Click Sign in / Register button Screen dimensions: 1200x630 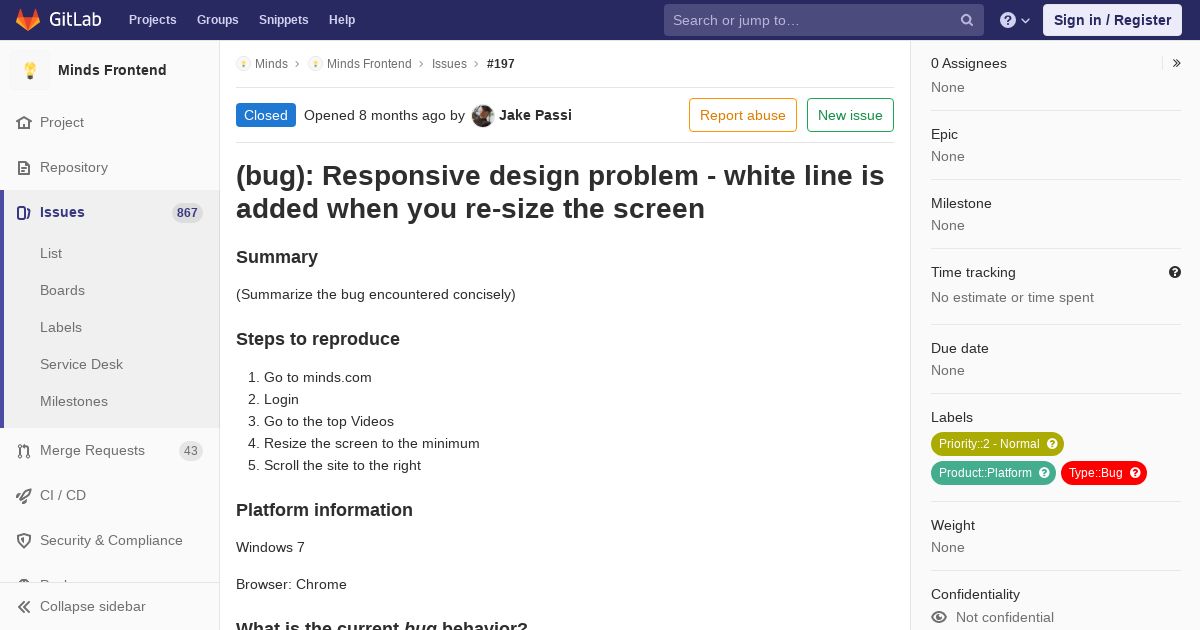click(1112, 20)
